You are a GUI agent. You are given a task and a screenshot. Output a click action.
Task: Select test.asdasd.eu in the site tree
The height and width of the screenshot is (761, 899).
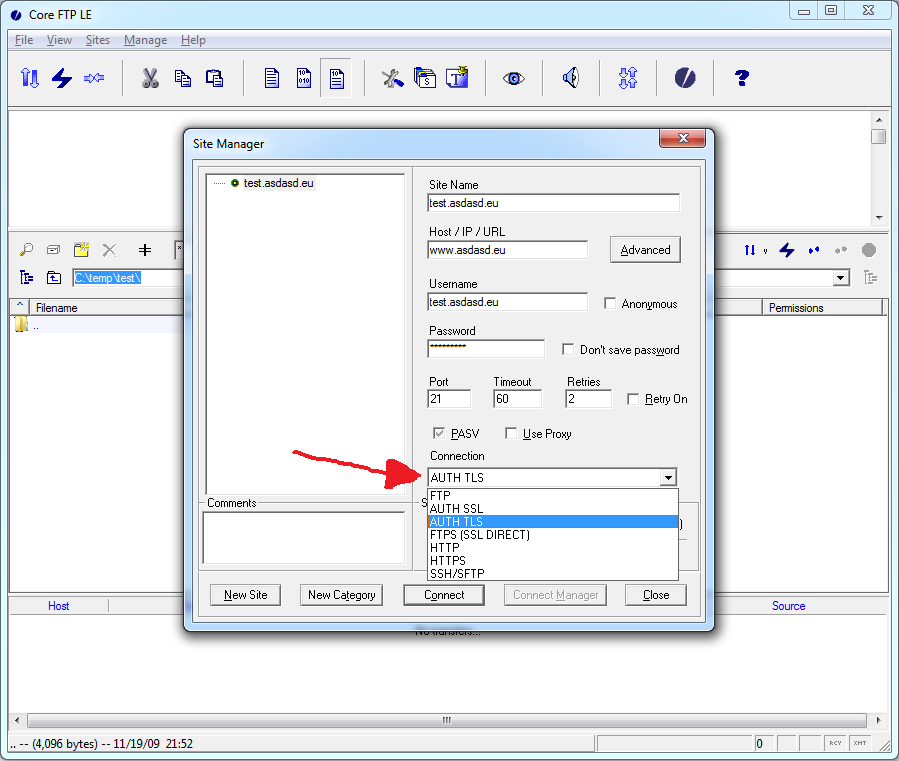pos(279,183)
